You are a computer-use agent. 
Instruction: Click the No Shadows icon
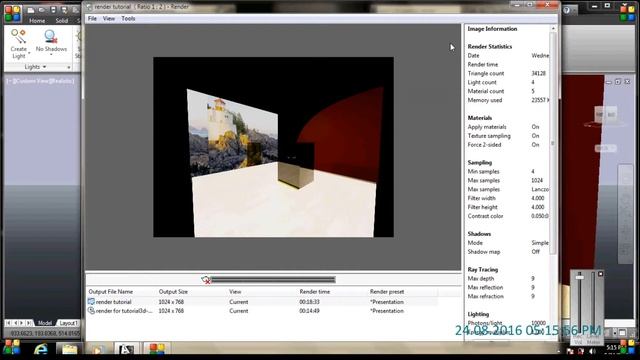(x=51, y=36)
